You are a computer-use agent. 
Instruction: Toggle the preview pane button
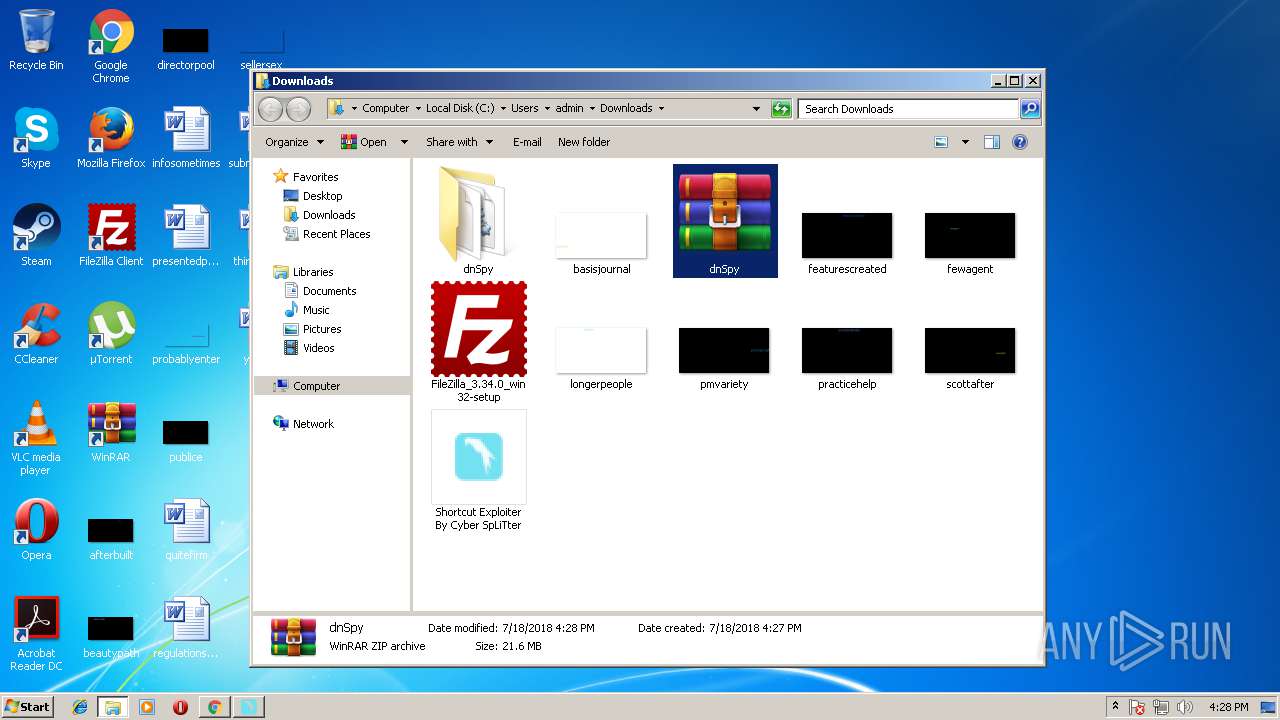pos(992,142)
